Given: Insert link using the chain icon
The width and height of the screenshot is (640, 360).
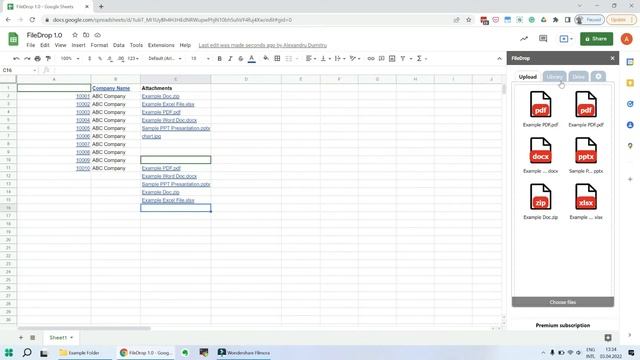Looking at the screenshot, I should 371,59.
